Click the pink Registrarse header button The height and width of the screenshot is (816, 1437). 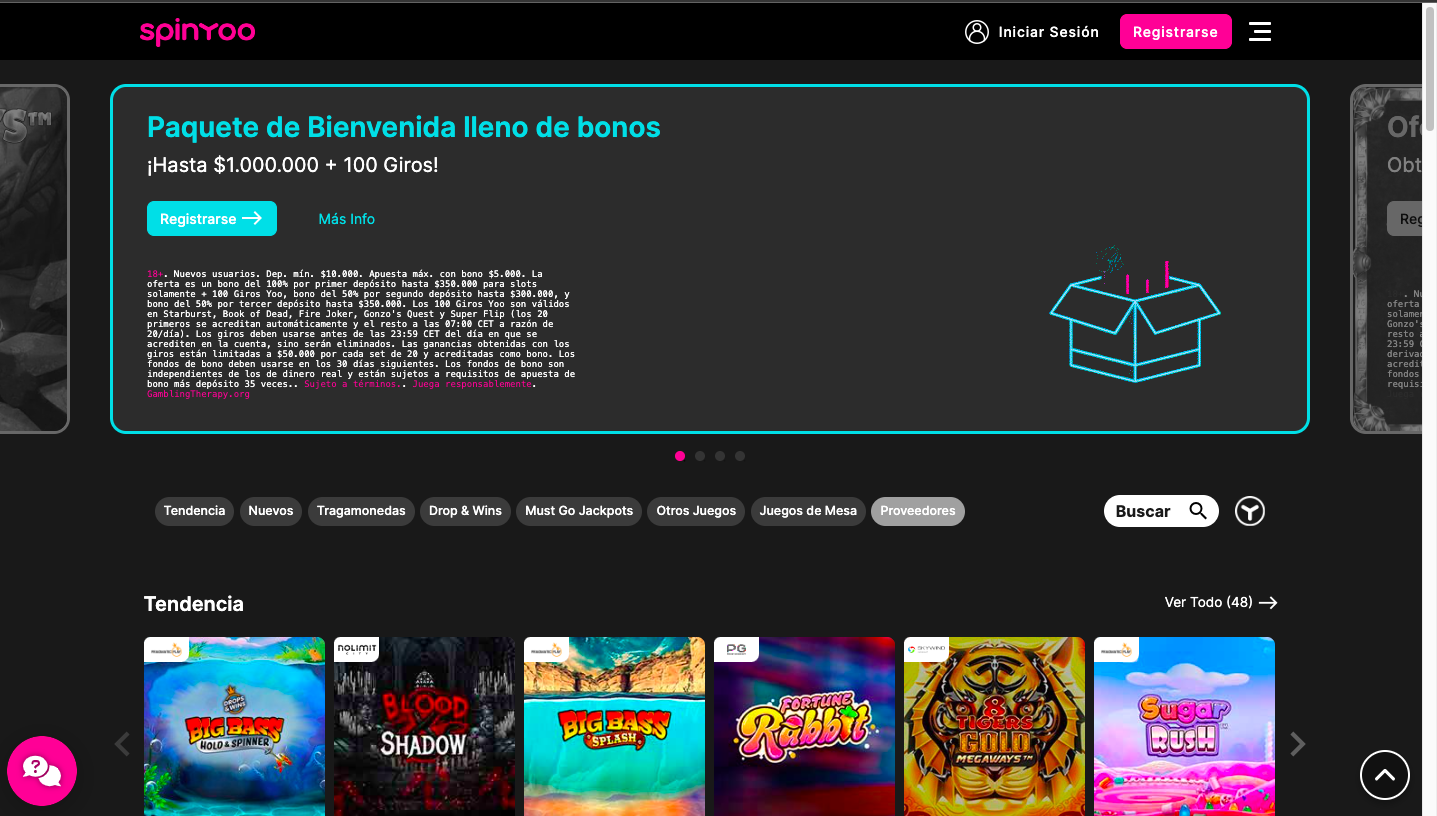(x=1175, y=32)
